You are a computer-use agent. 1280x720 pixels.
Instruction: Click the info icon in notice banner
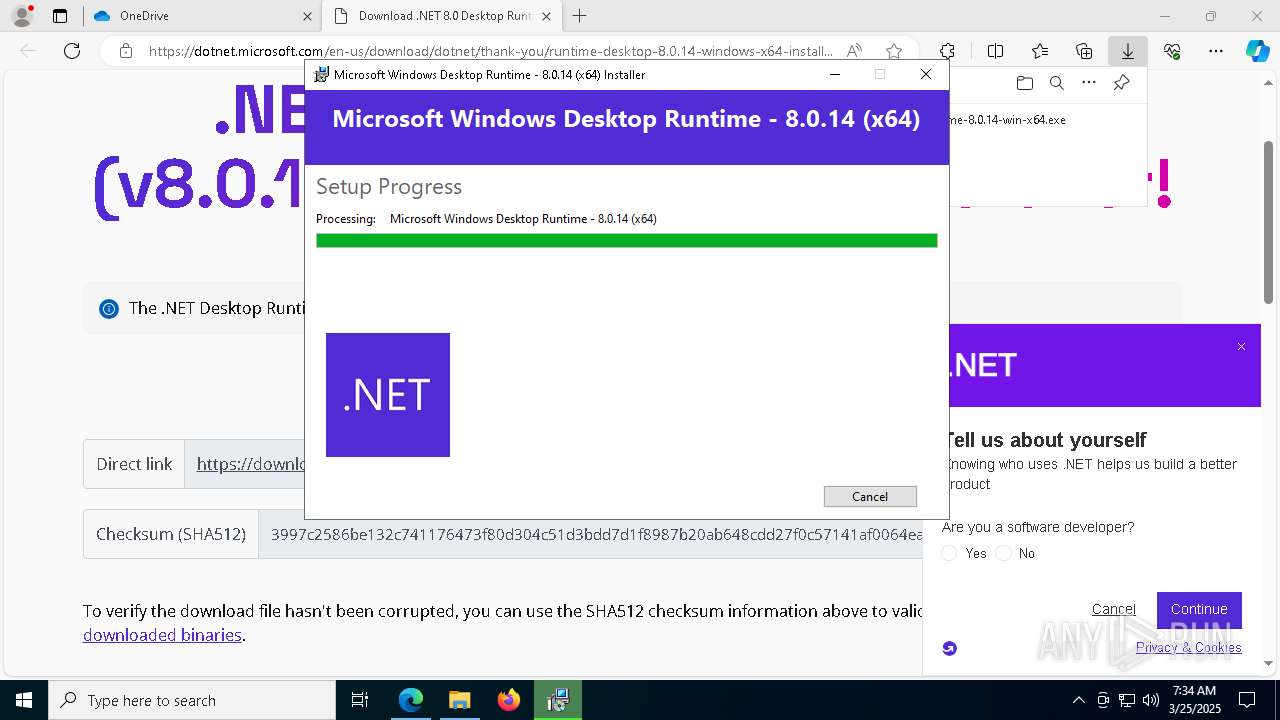(109, 309)
